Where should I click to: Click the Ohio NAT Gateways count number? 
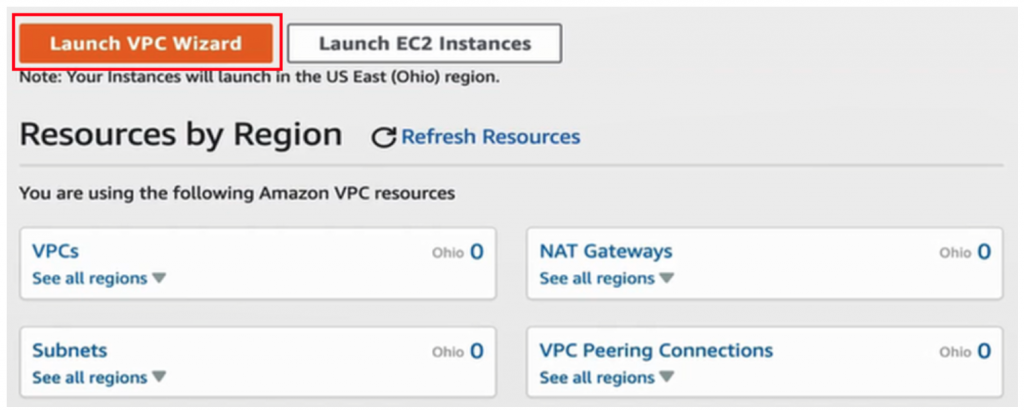tap(984, 252)
